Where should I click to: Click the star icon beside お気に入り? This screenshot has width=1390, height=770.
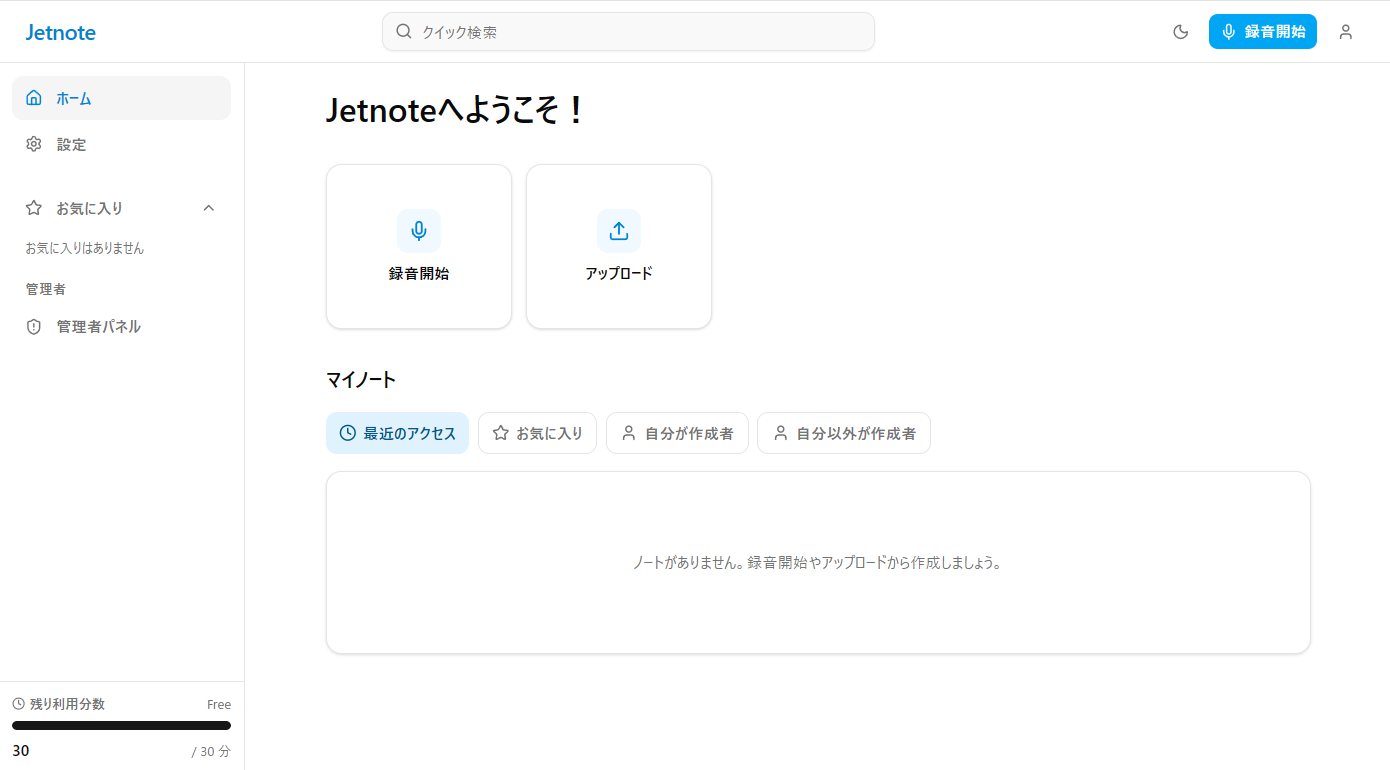pos(35,208)
